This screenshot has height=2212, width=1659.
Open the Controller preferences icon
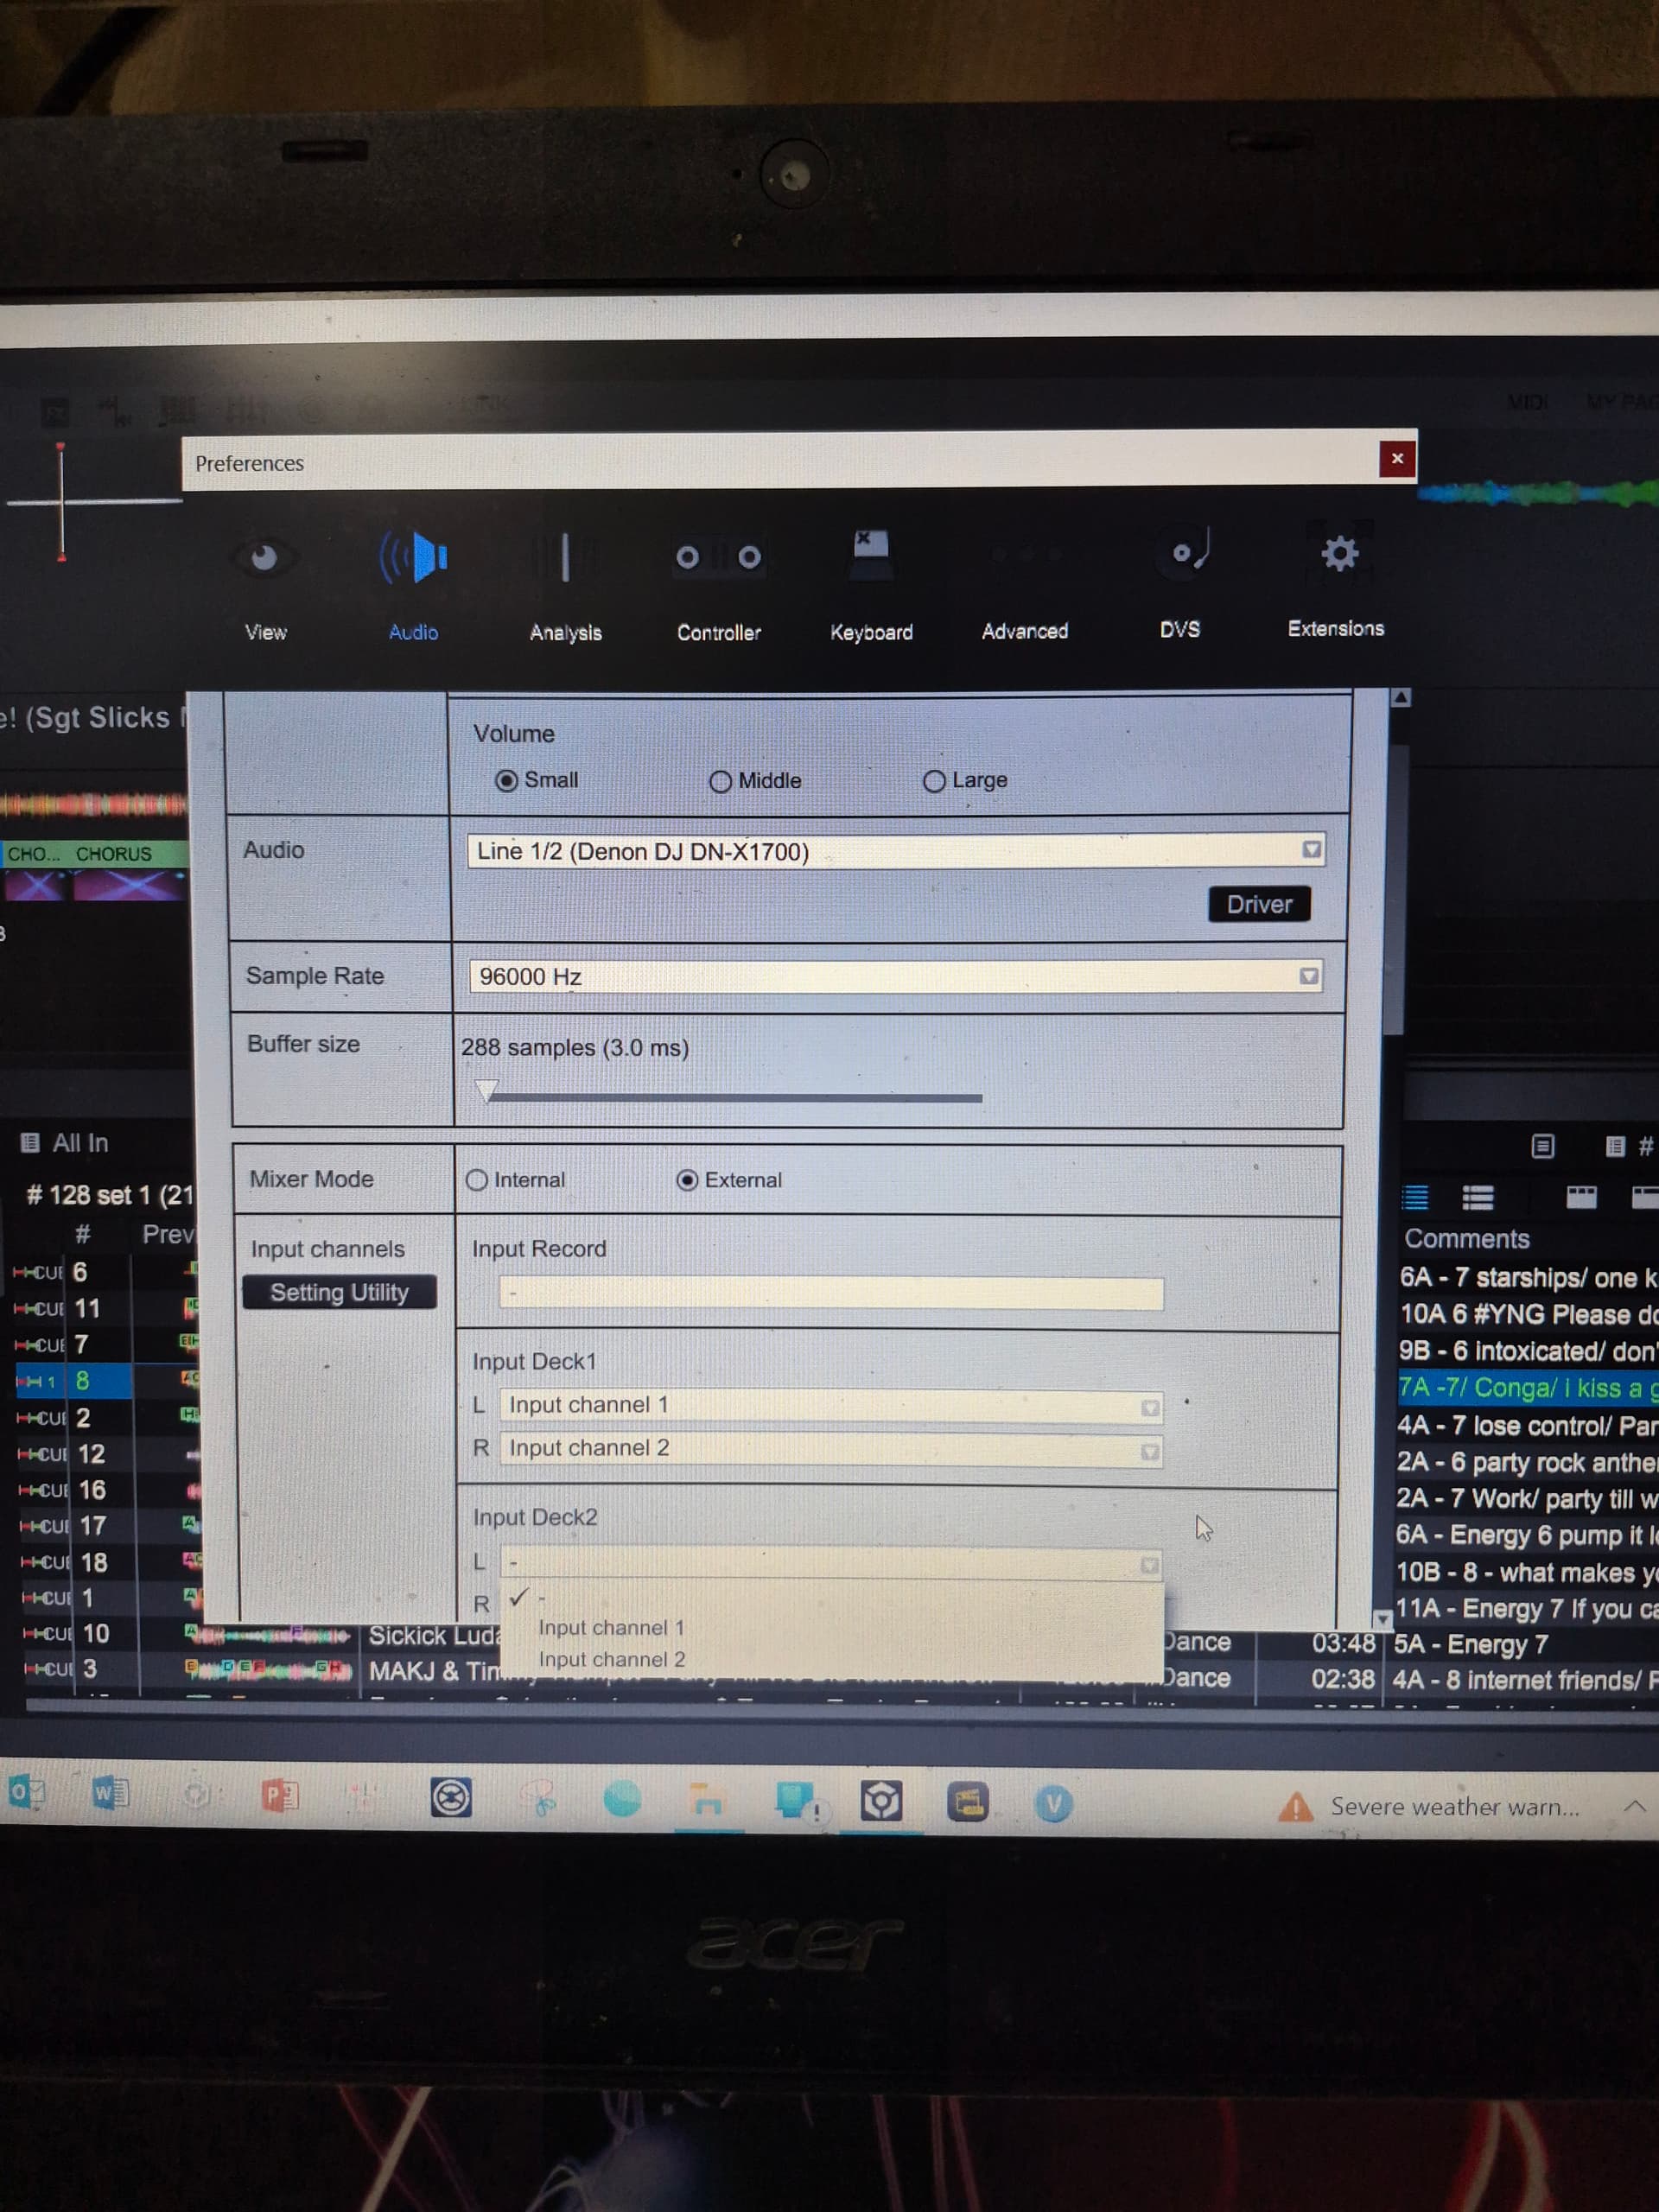718,557
